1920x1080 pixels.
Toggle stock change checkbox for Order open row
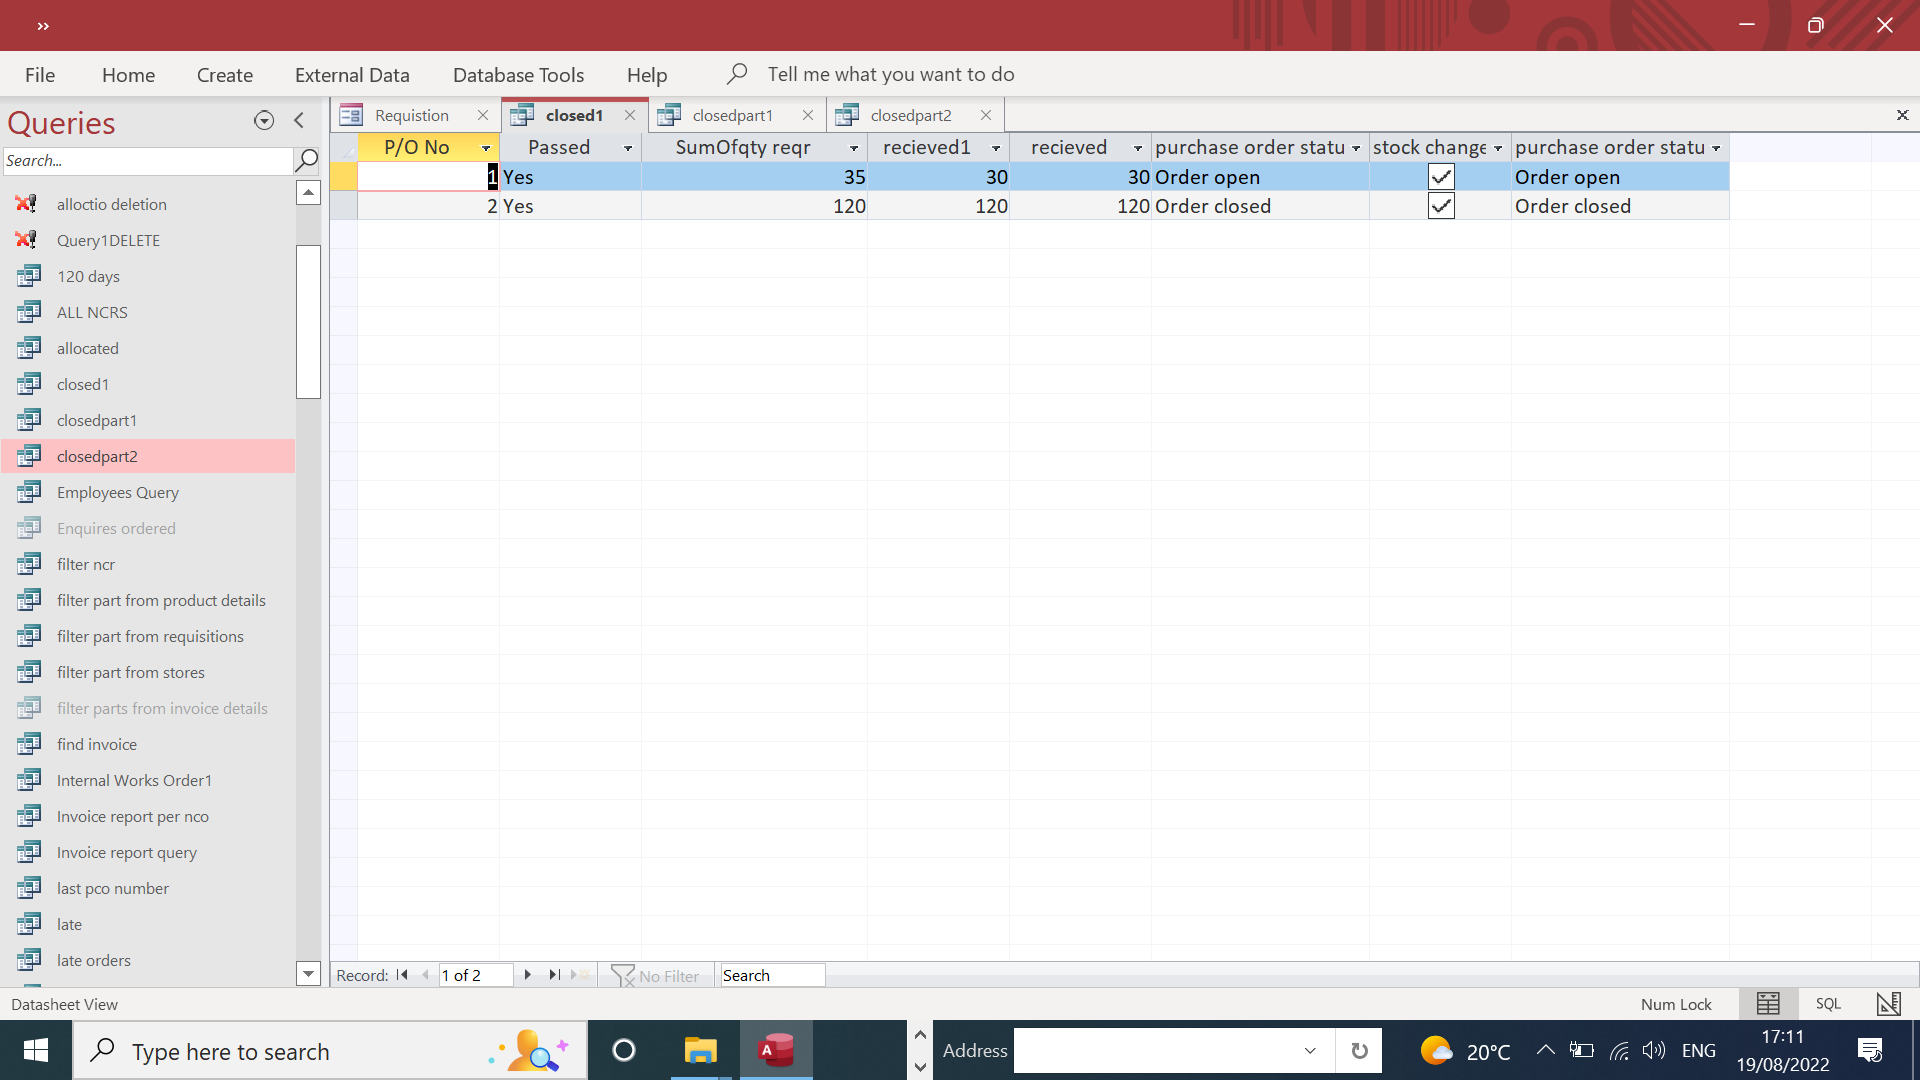point(1441,177)
